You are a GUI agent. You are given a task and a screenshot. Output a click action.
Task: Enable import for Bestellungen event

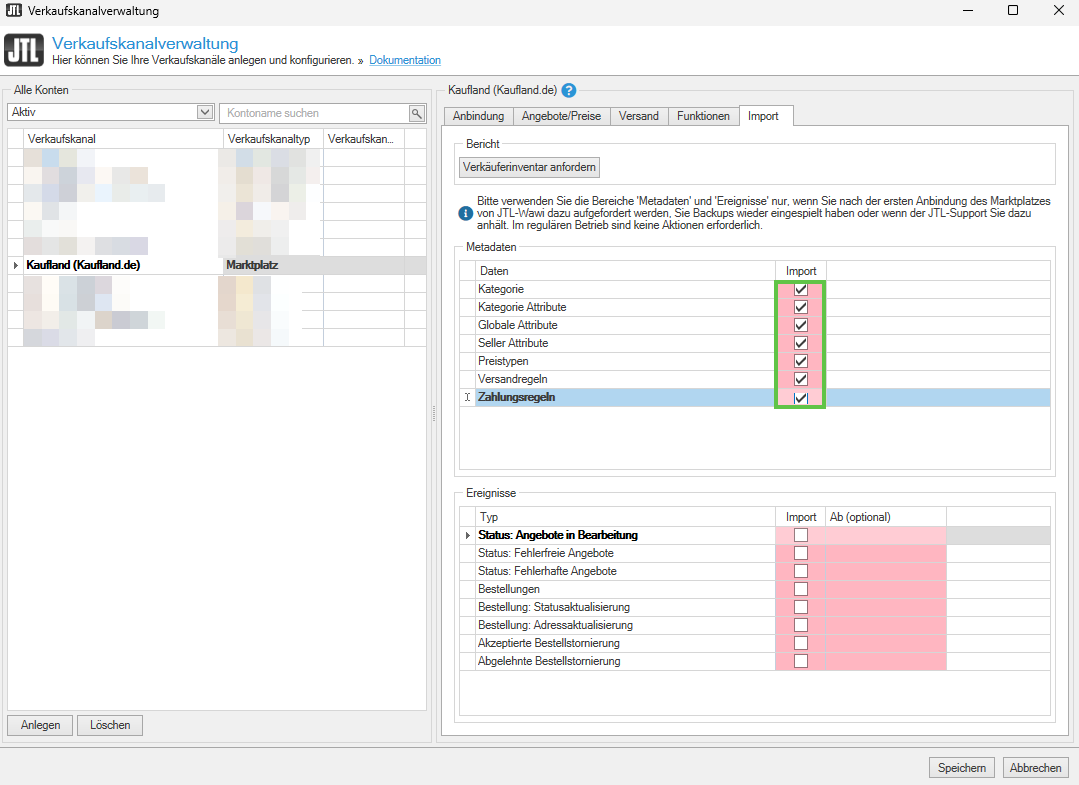800,590
